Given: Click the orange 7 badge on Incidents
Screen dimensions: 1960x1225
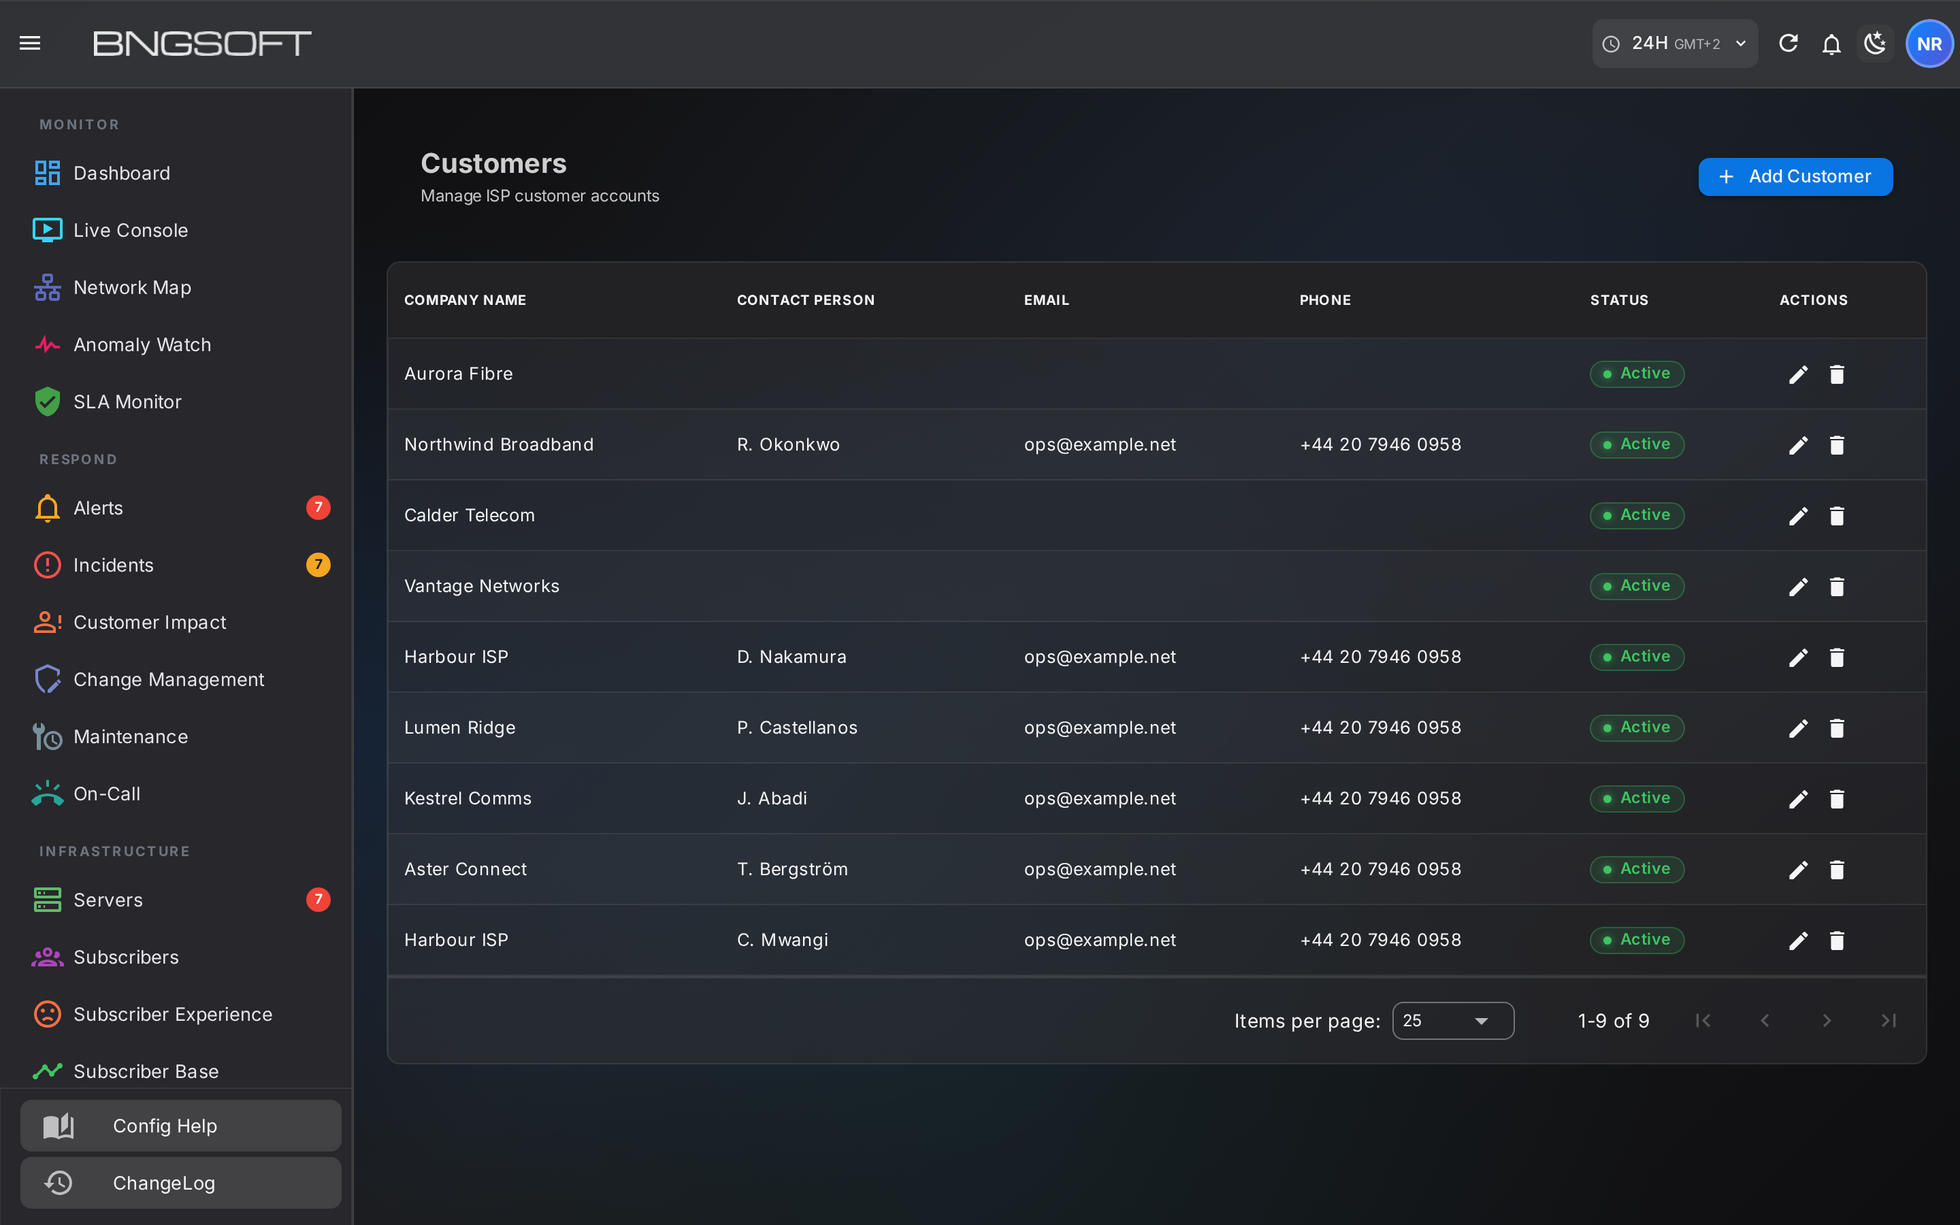Looking at the screenshot, I should [x=318, y=565].
